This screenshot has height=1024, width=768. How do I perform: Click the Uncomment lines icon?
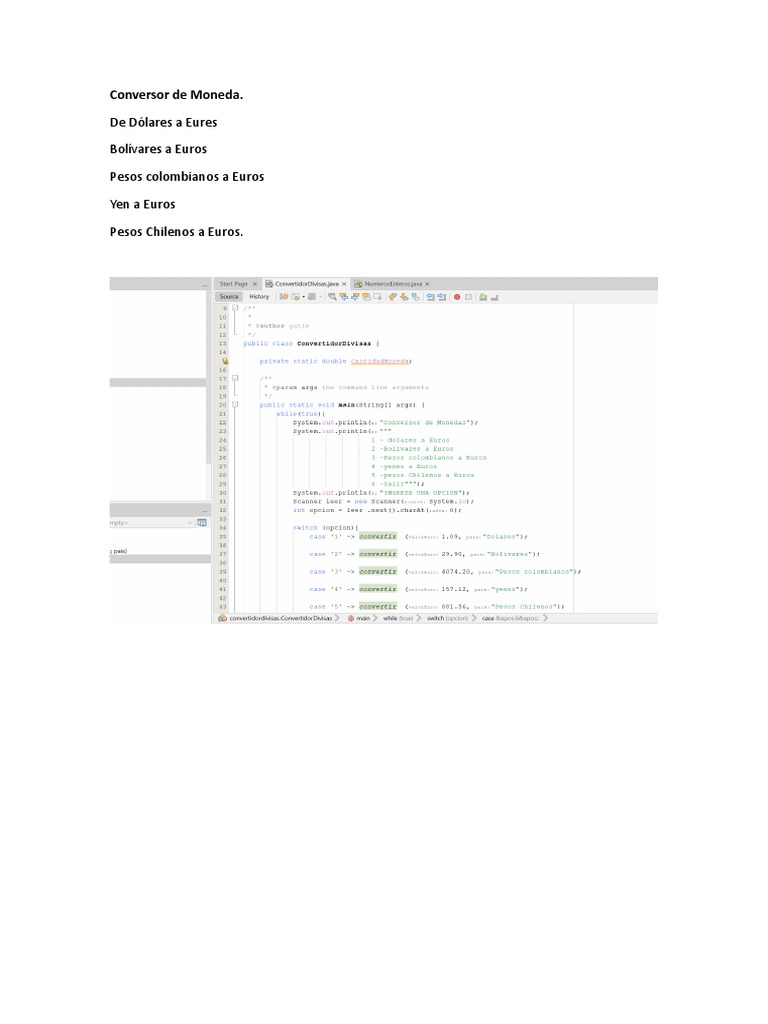[494, 296]
